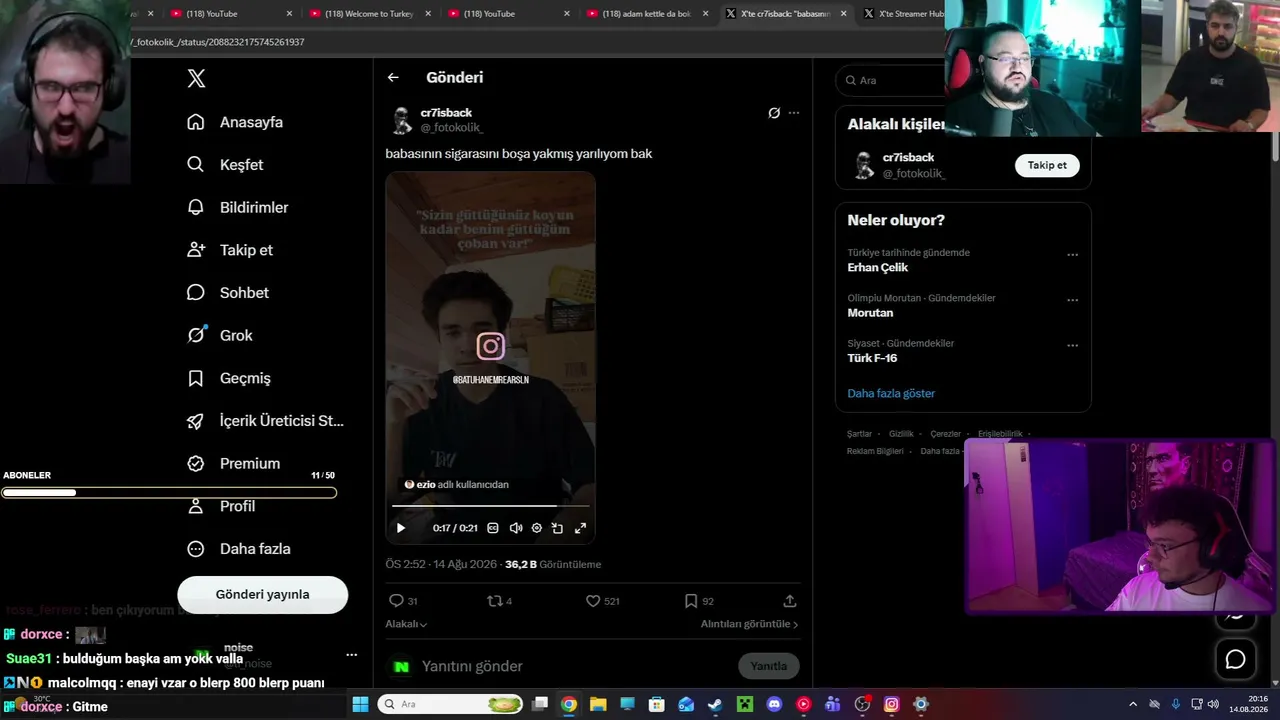This screenshot has width=1280, height=720.
Task: Go back with the arrow next to Gönderi
Action: pyautogui.click(x=393, y=77)
